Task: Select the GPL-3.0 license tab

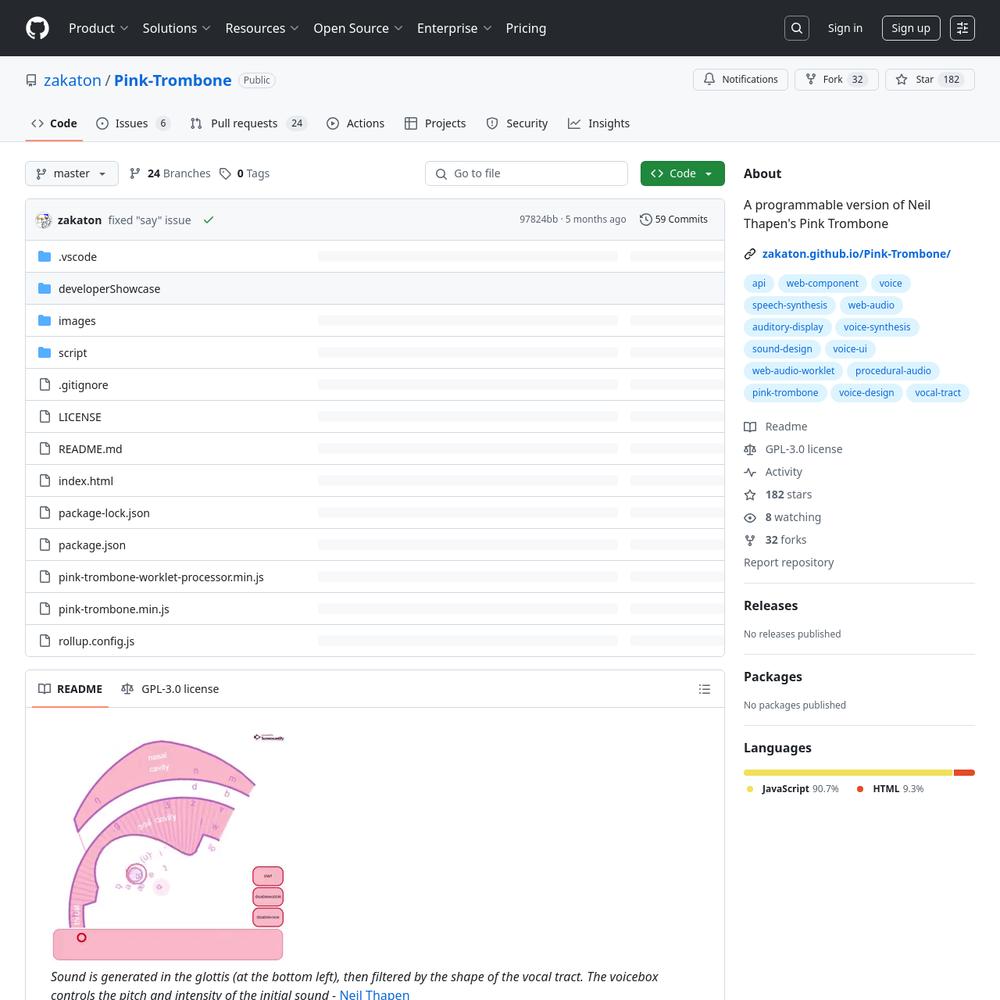Action: click(170, 689)
